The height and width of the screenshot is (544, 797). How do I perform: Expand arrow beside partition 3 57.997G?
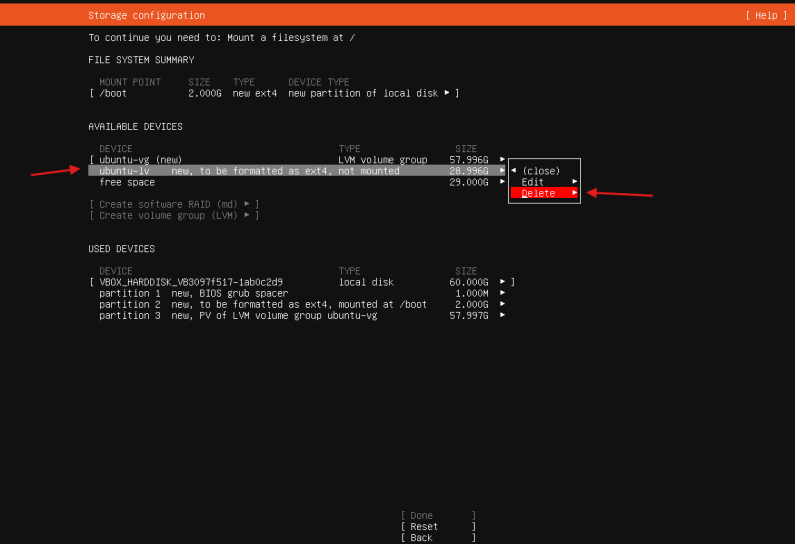coord(502,315)
